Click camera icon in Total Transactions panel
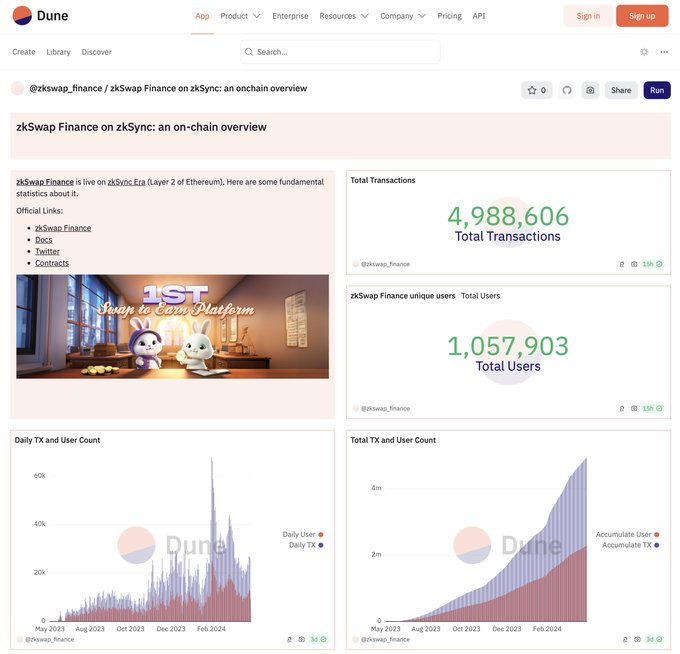The image size is (680, 654). (x=634, y=264)
